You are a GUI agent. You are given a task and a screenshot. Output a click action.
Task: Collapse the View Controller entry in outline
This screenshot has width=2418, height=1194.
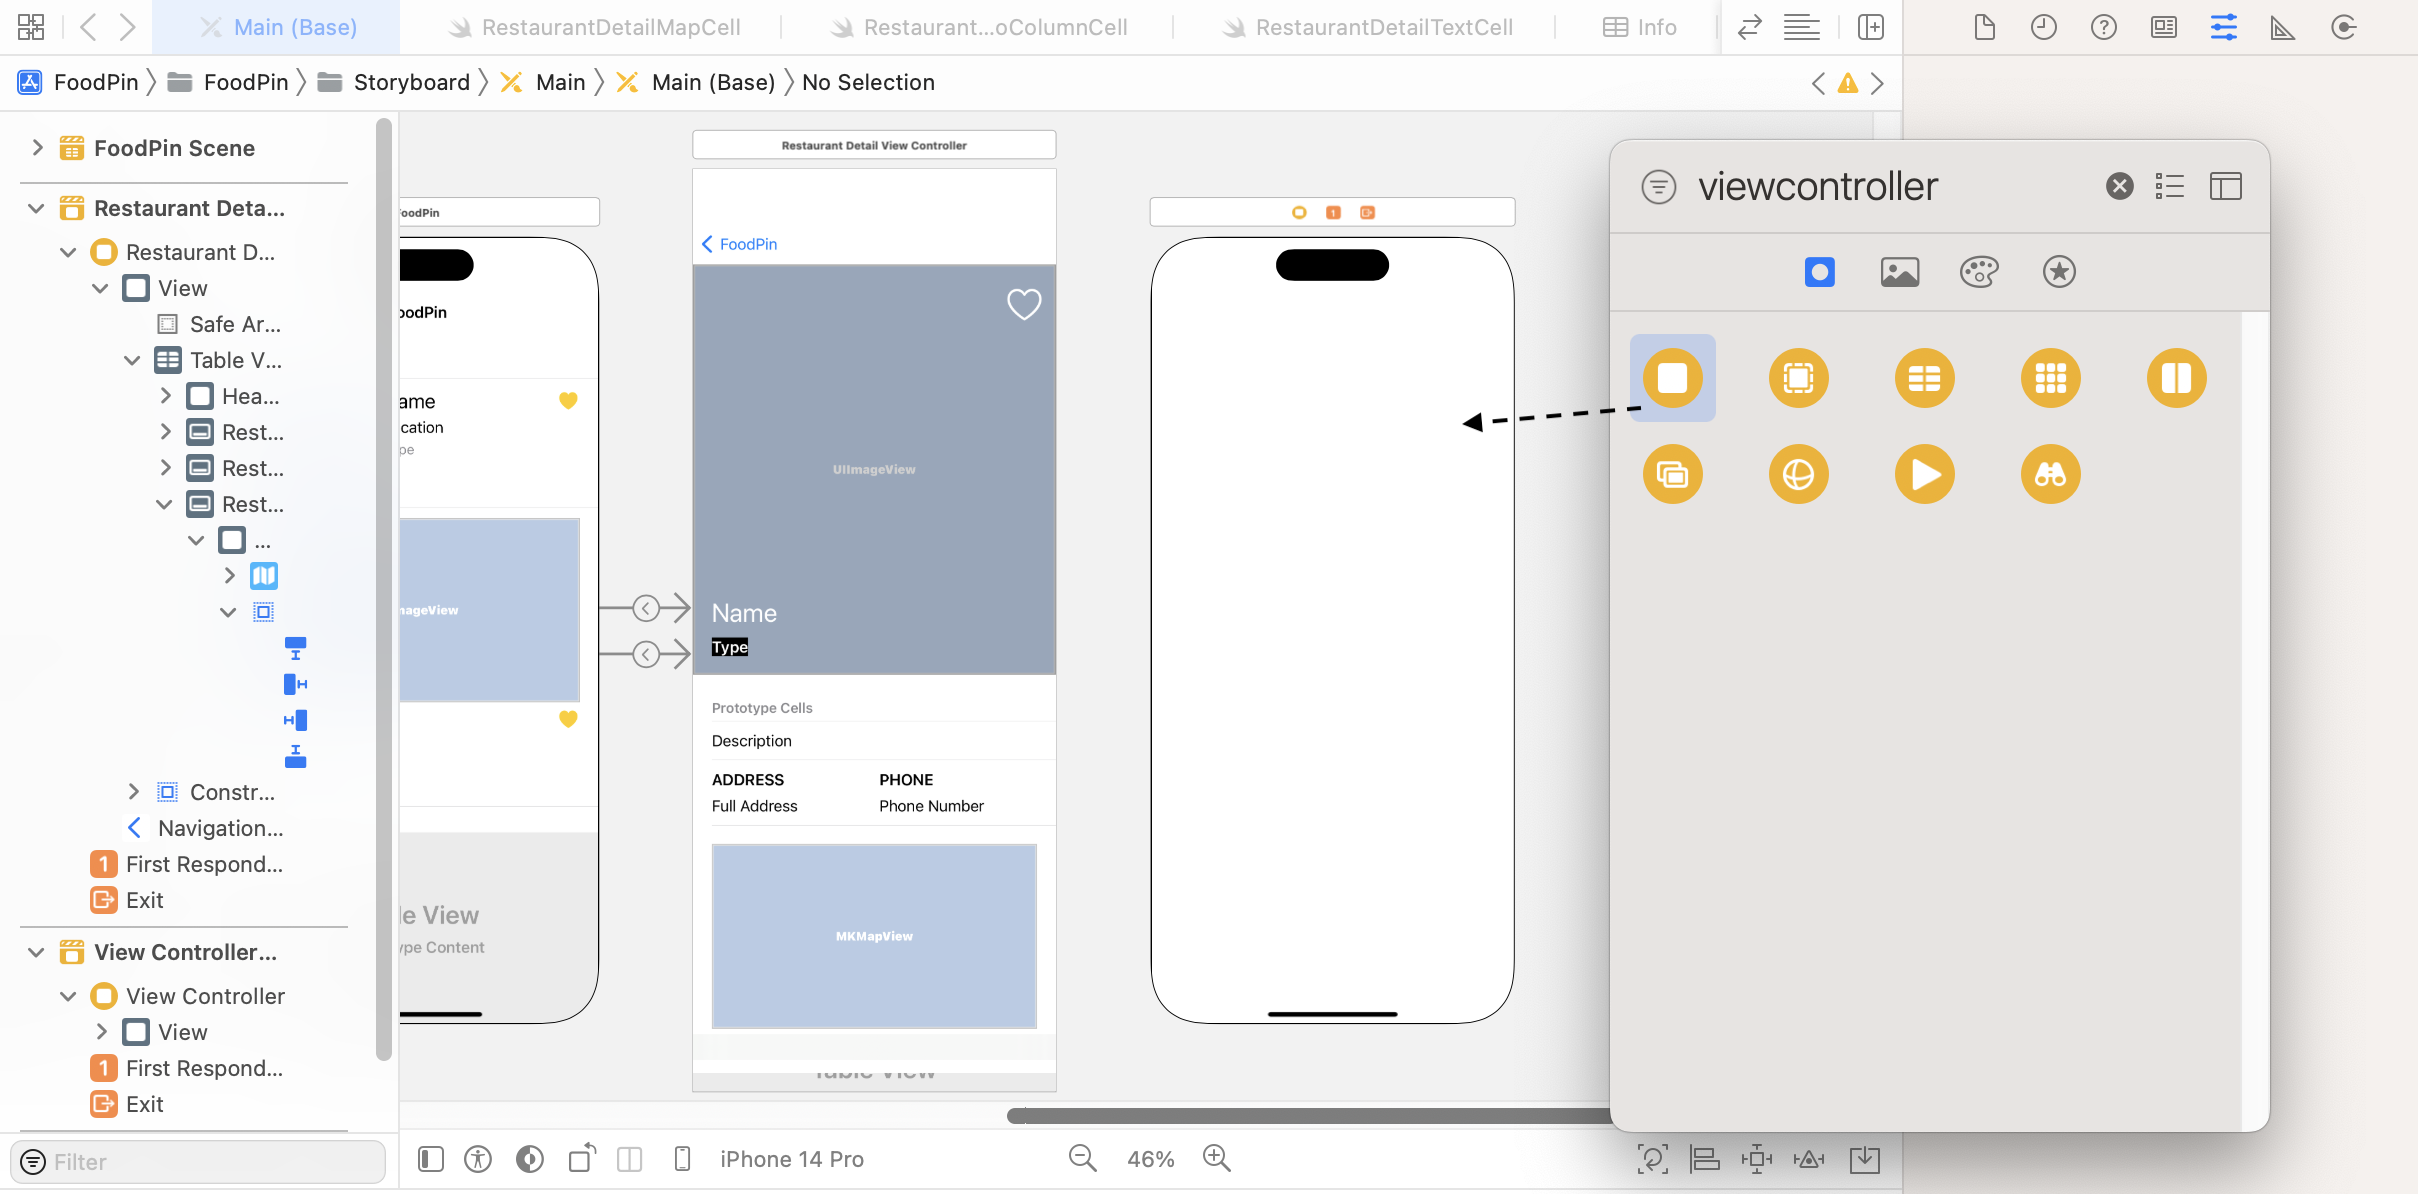67,996
